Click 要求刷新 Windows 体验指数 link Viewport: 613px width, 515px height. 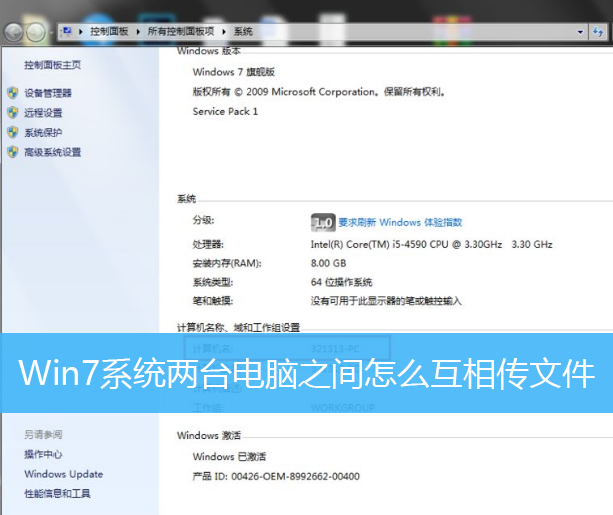coord(400,223)
